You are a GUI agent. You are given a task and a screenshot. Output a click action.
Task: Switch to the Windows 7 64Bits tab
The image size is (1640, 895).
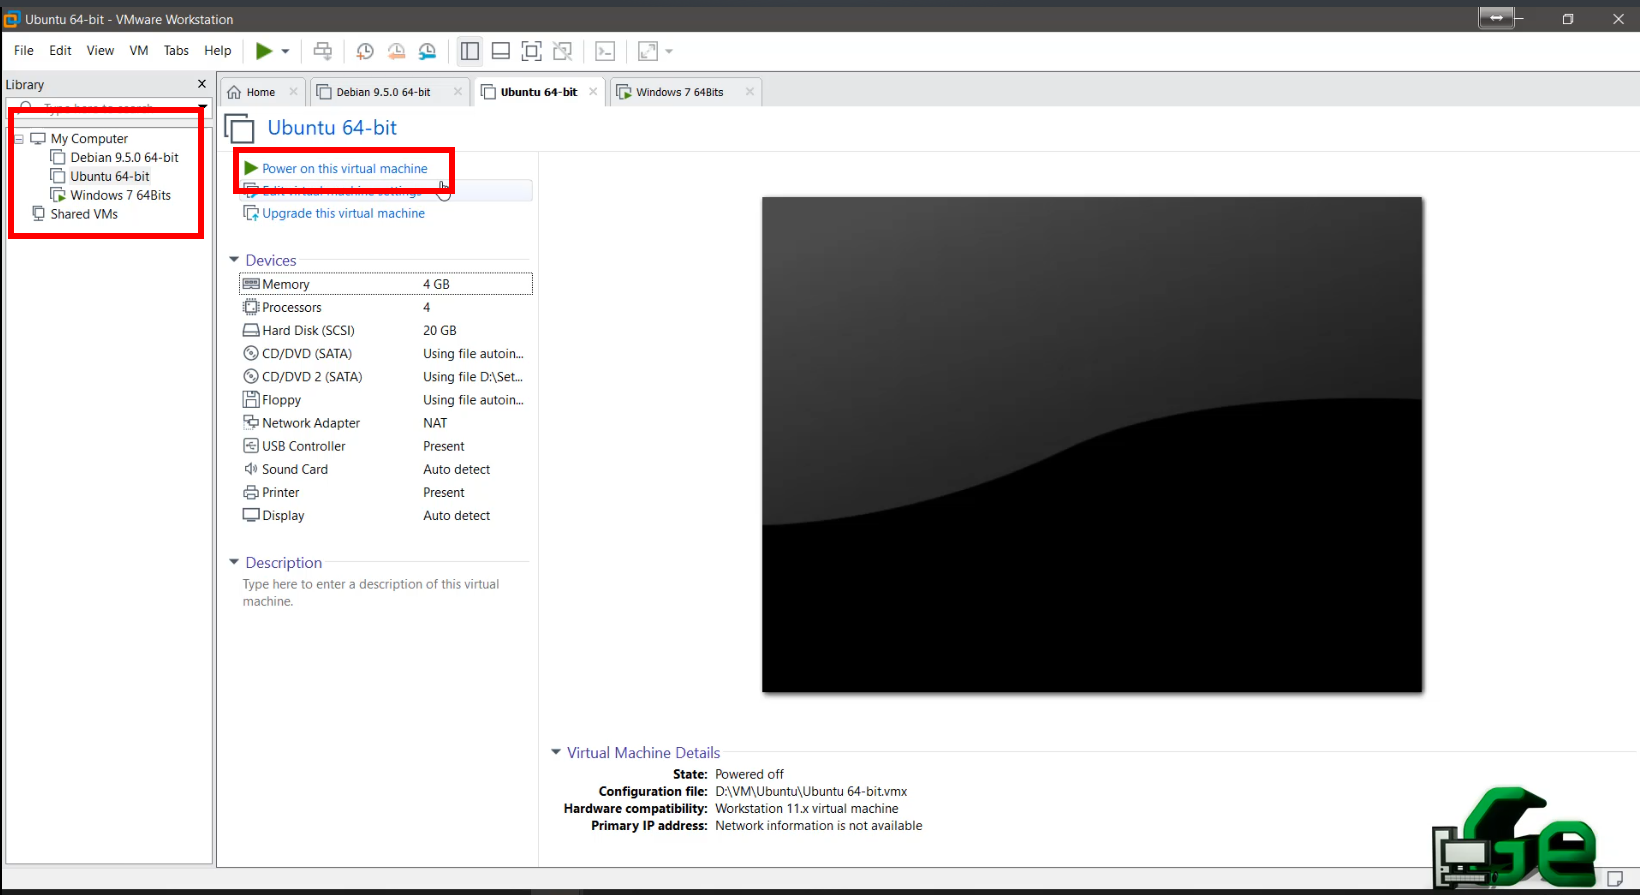pyautogui.click(x=680, y=92)
